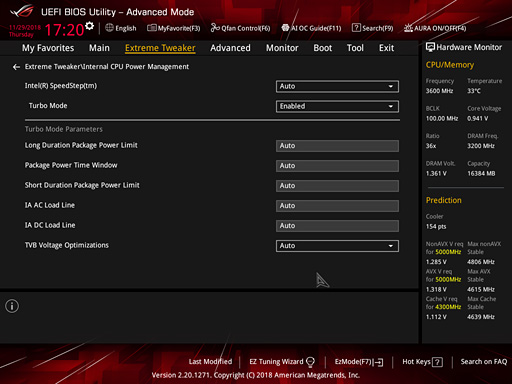Launch Qfan Control(F6) fan icon

[x=215, y=28]
